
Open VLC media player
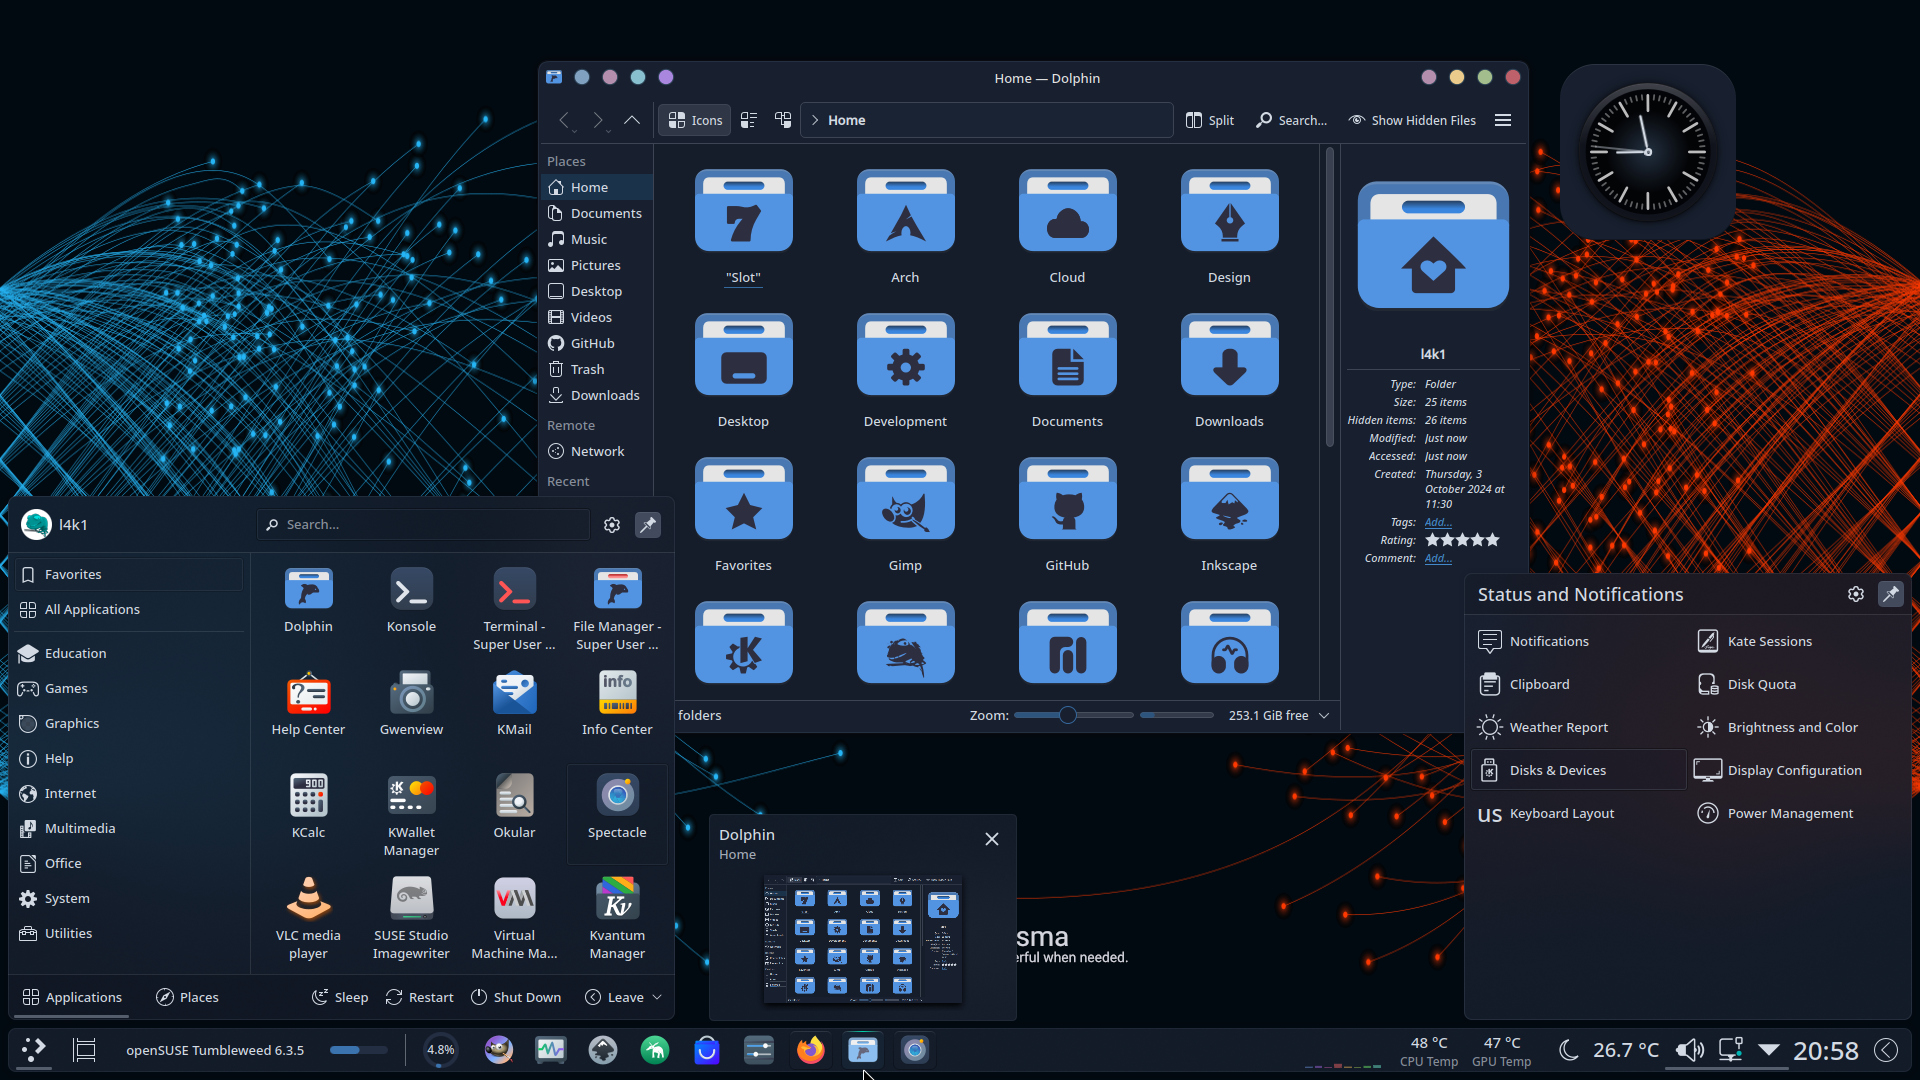click(308, 918)
